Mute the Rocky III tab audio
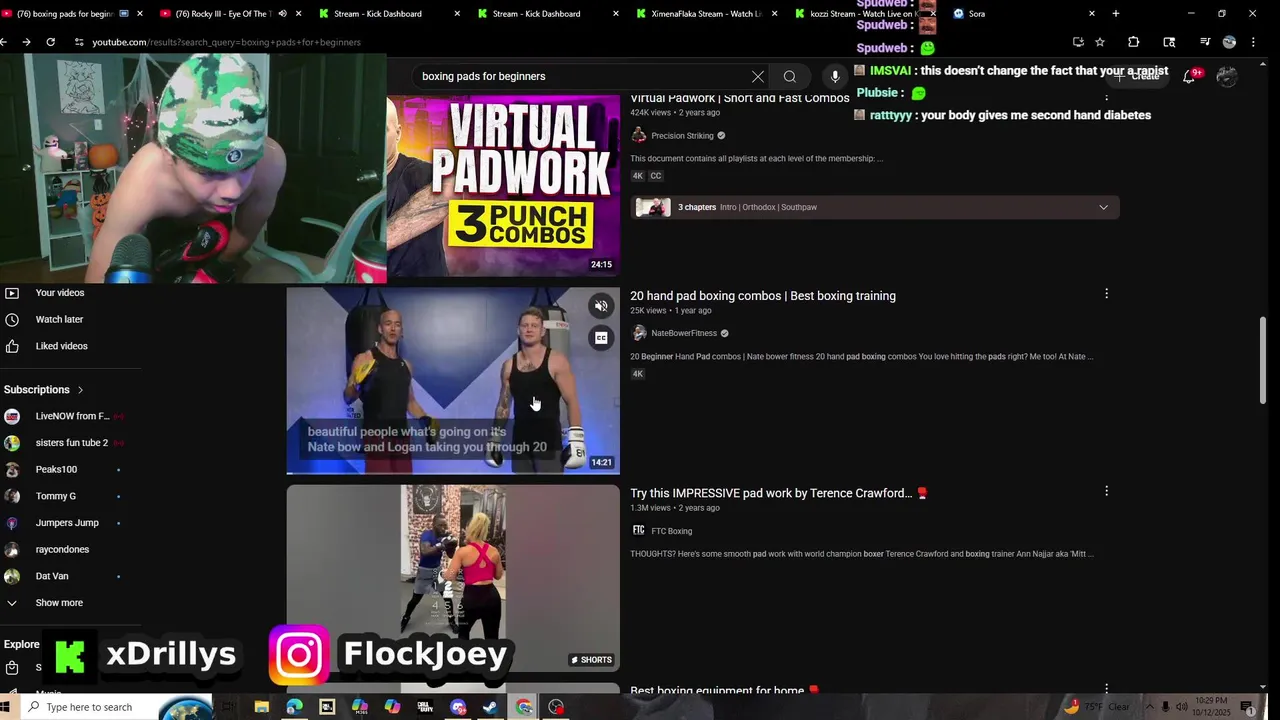Screen dimensions: 1280x720 pyautogui.click(x=282, y=14)
